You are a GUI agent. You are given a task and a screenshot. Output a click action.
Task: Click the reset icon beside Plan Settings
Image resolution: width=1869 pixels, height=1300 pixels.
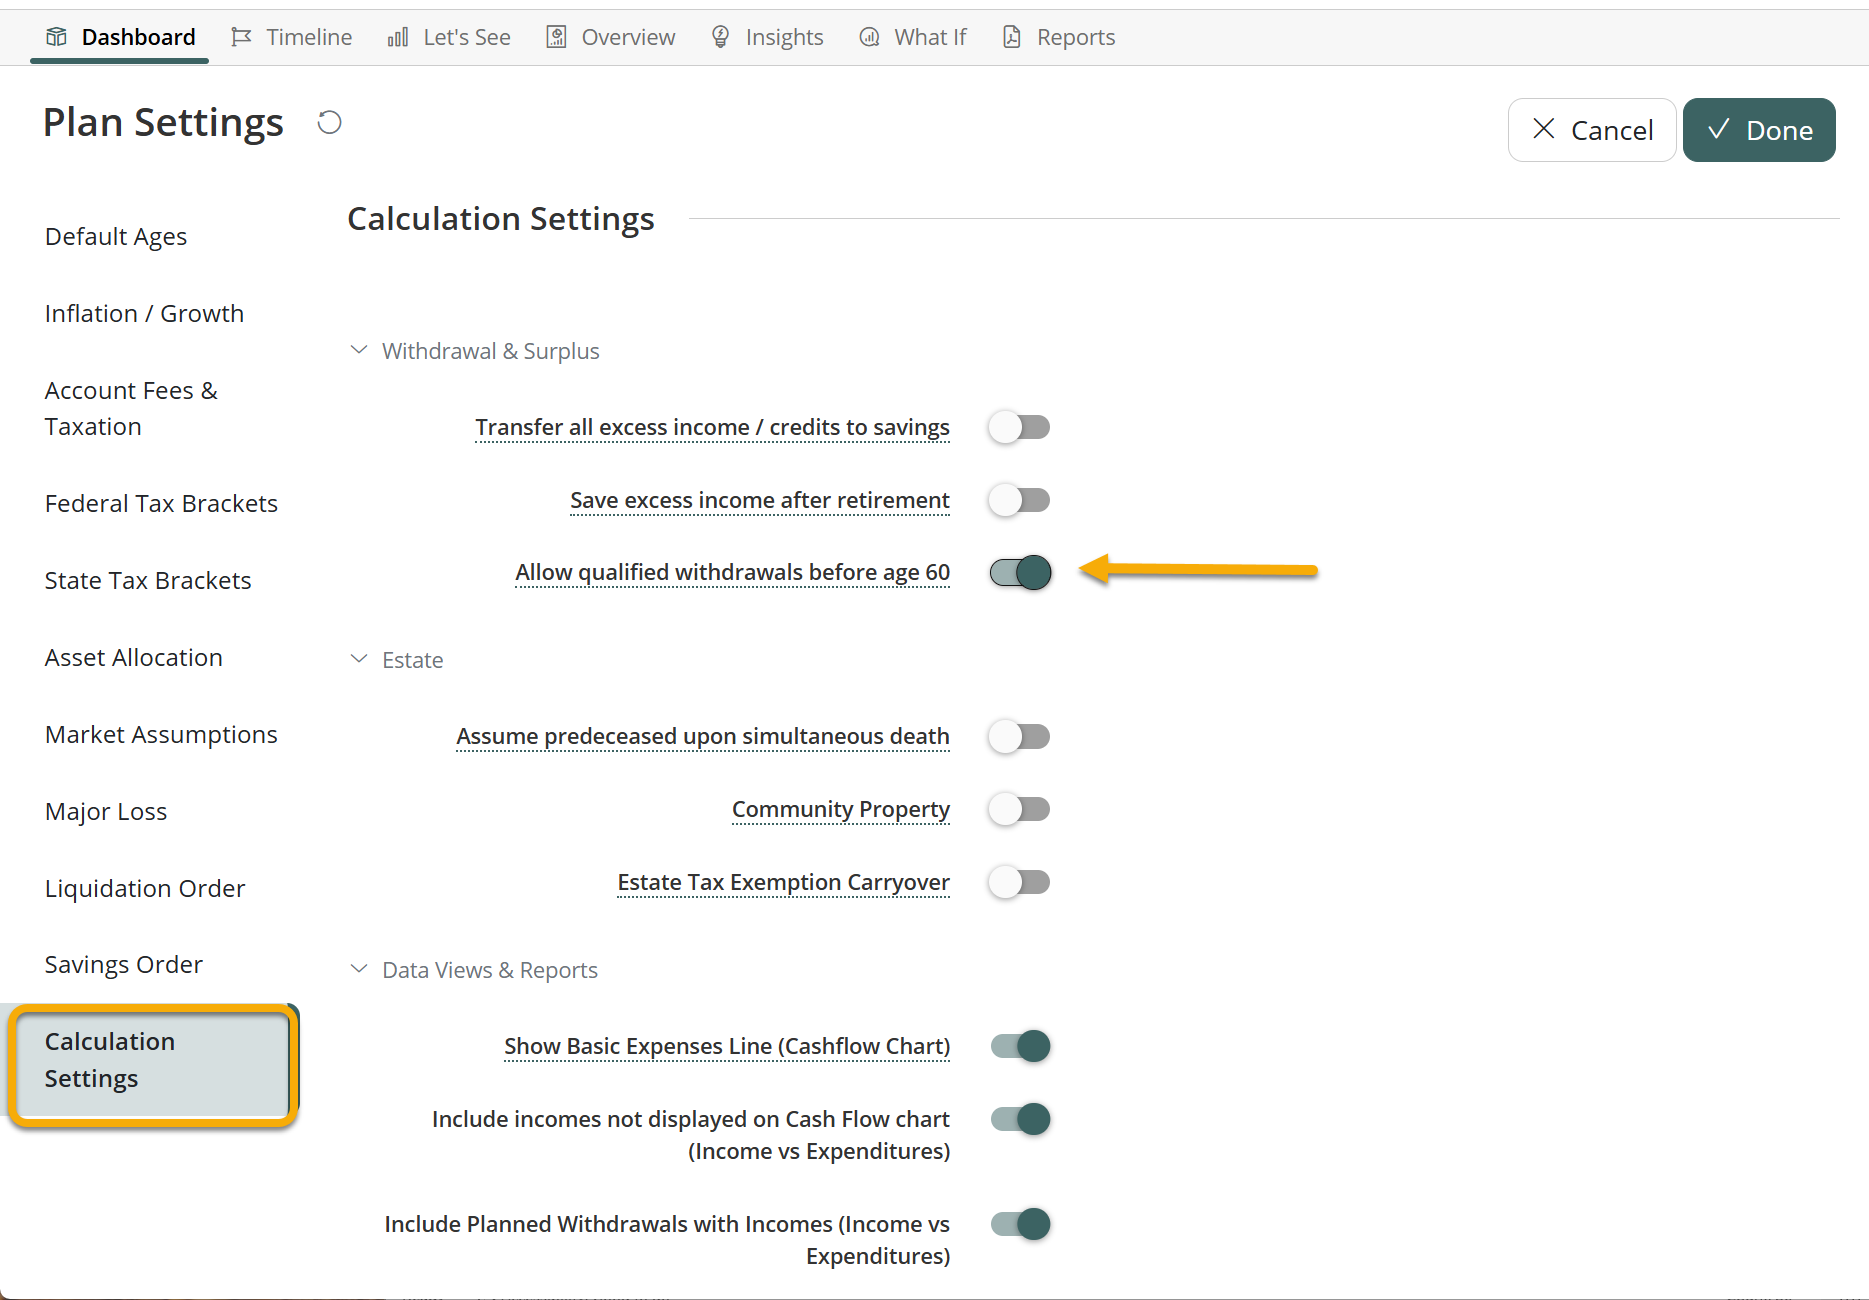click(329, 122)
